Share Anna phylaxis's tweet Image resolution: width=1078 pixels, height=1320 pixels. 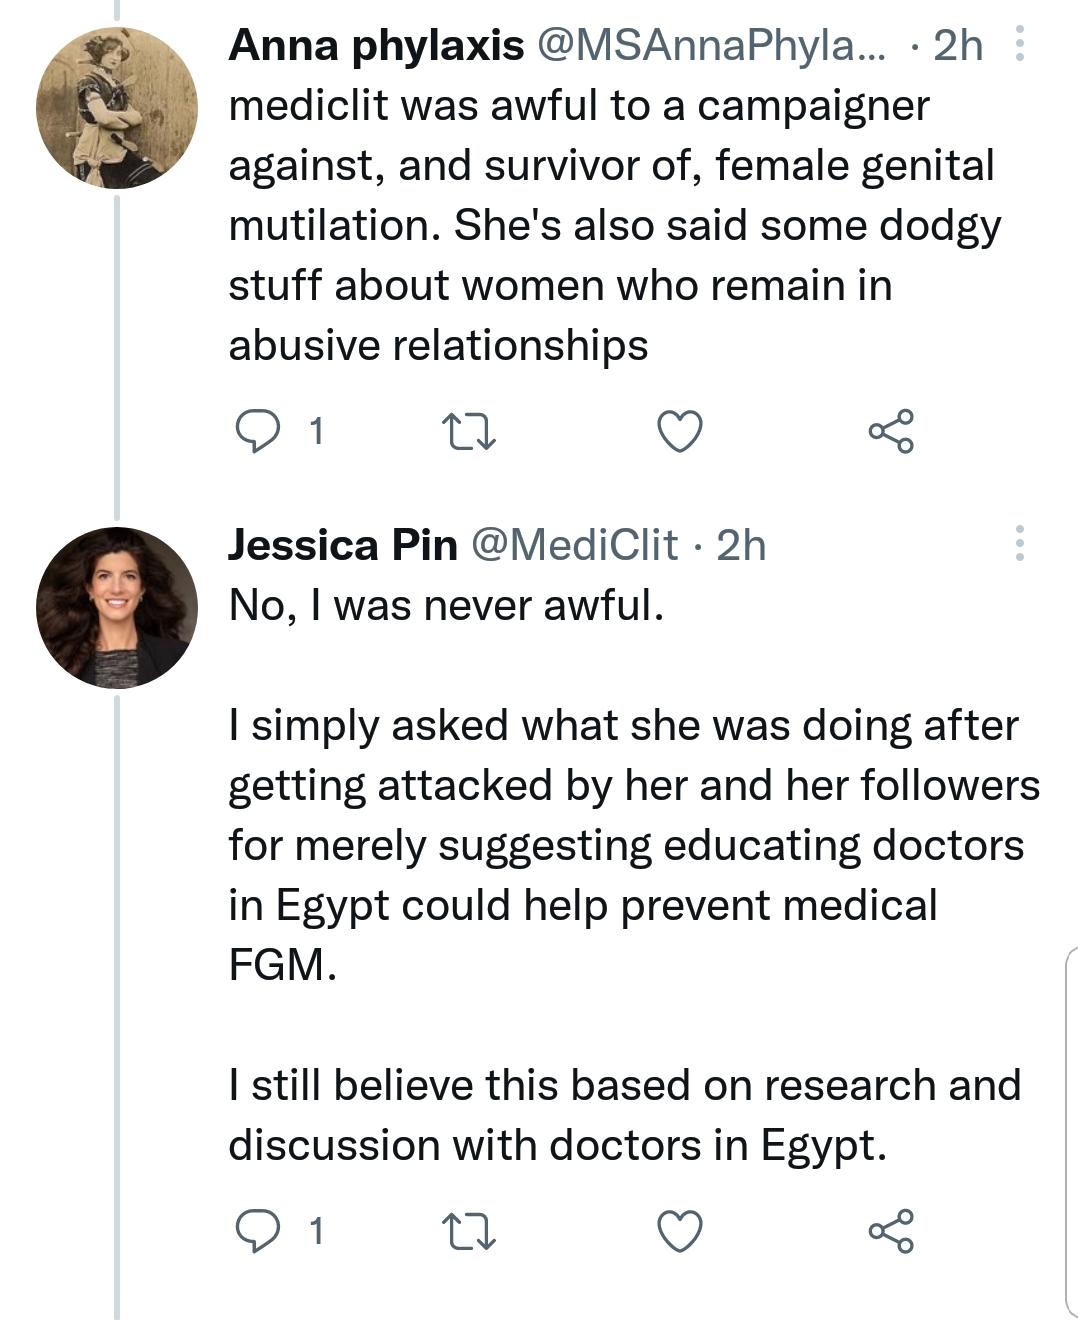coord(890,431)
